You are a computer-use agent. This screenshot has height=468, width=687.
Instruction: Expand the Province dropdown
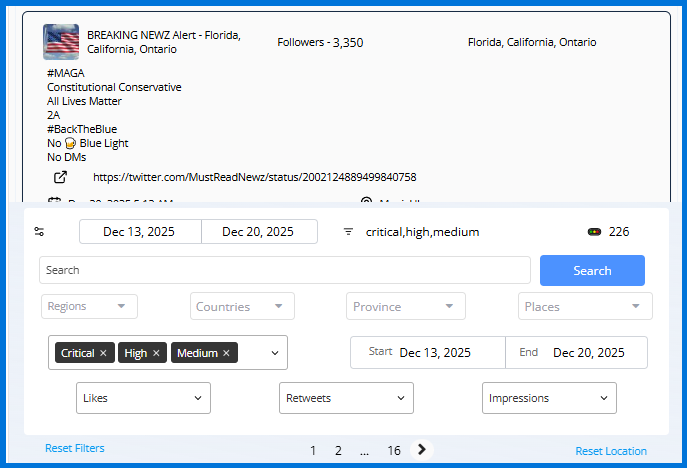tap(405, 306)
